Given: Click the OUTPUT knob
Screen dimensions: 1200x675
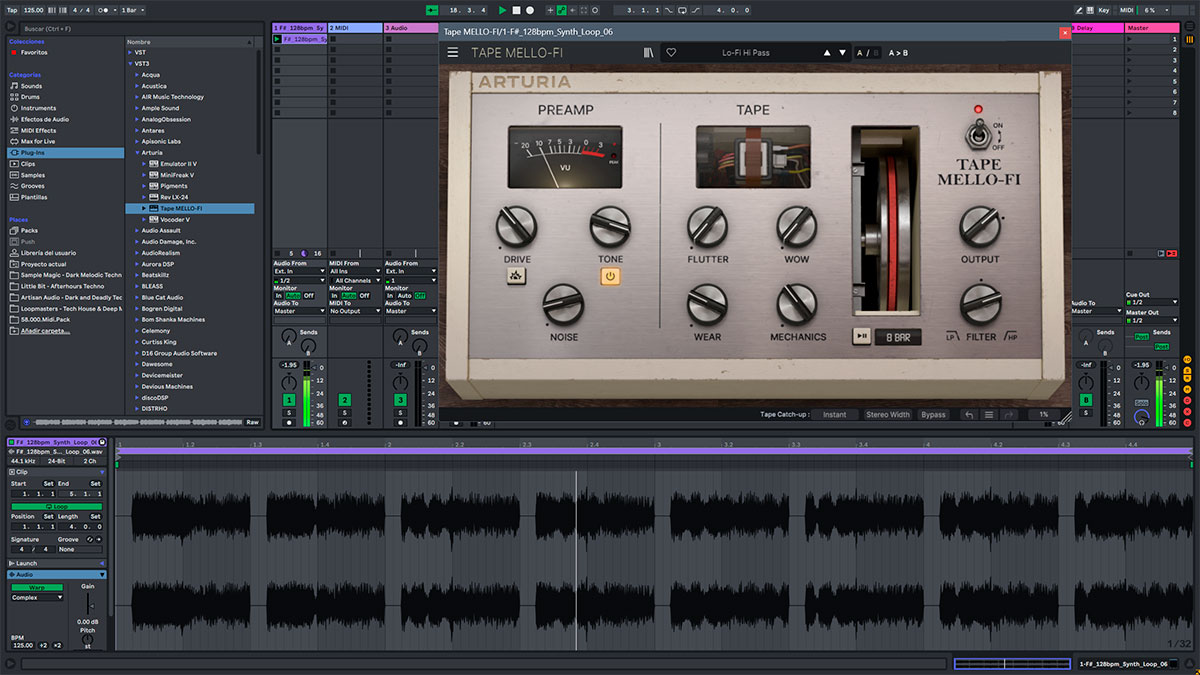Looking at the screenshot, I should point(980,227).
